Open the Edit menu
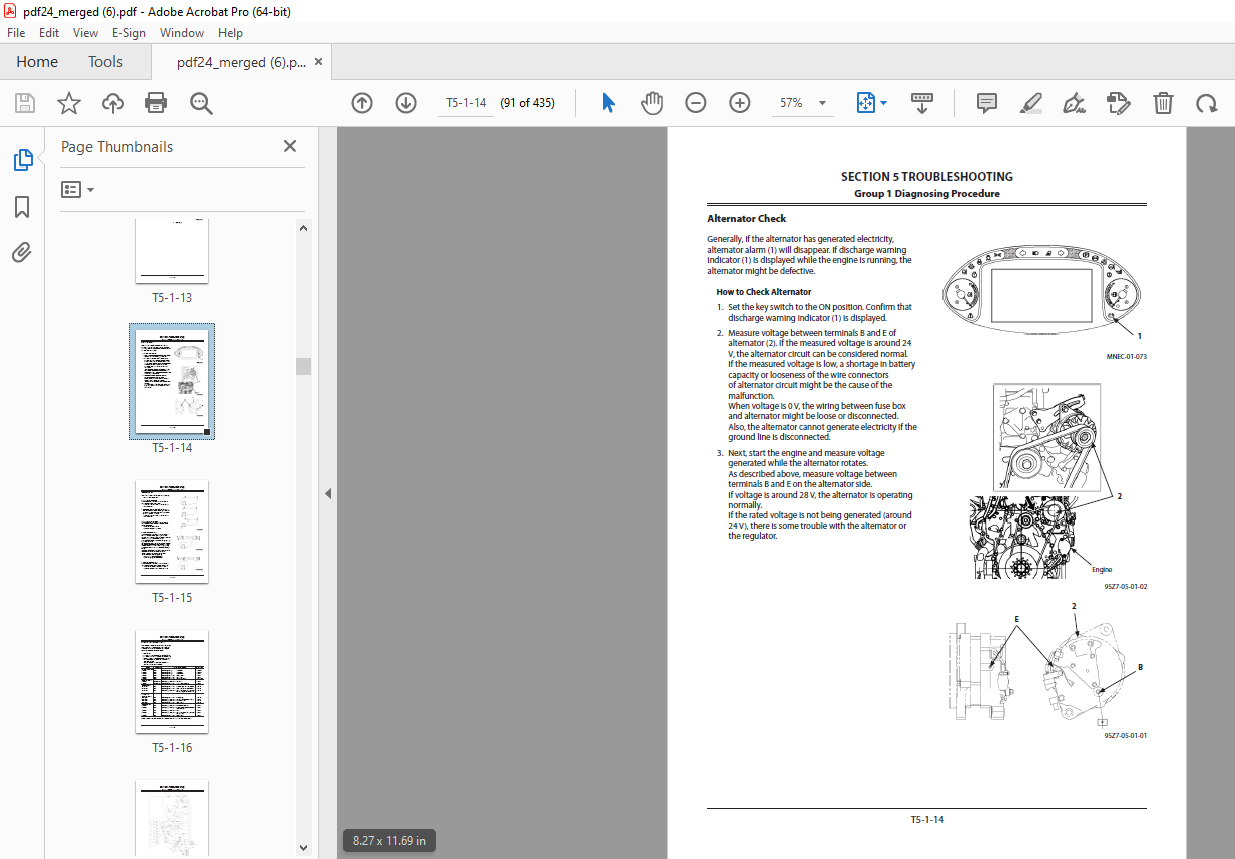1235x859 pixels. tap(49, 32)
